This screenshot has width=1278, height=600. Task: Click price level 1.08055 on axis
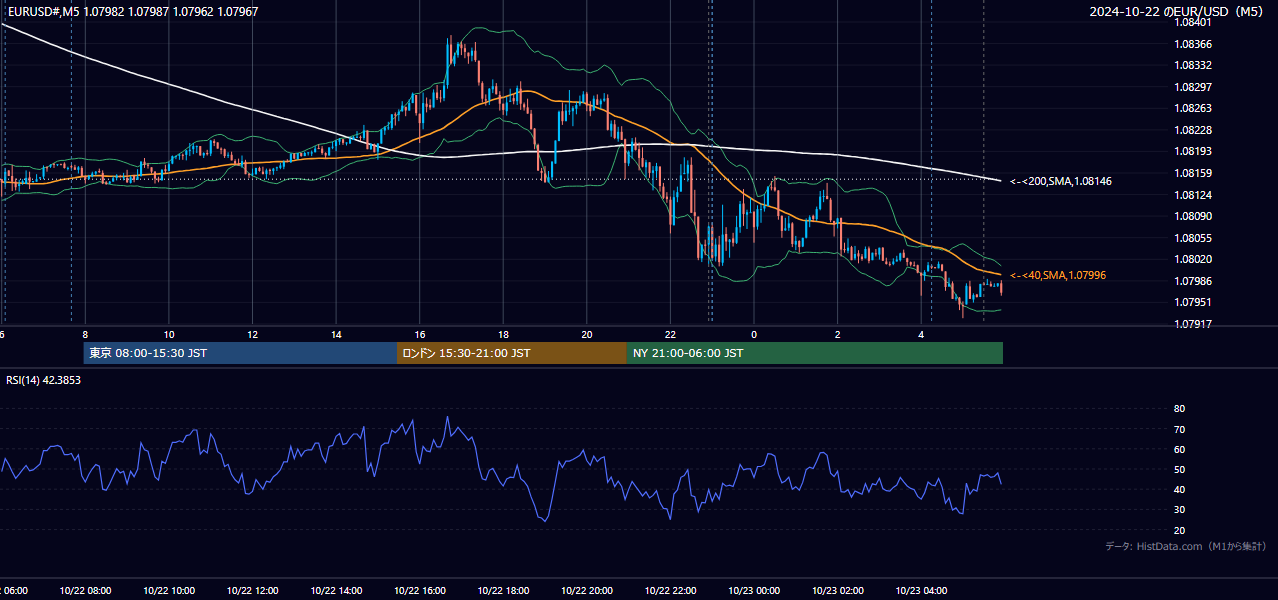click(x=1194, y=238)
